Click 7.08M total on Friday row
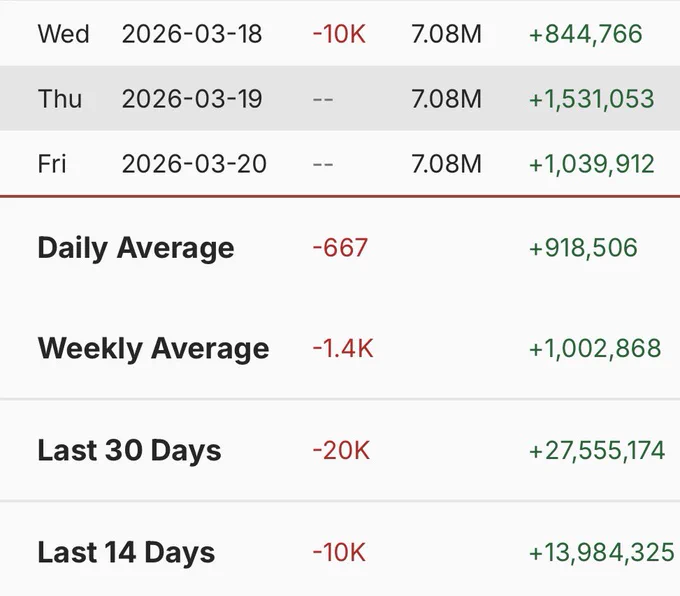 [x=446, y=164]
